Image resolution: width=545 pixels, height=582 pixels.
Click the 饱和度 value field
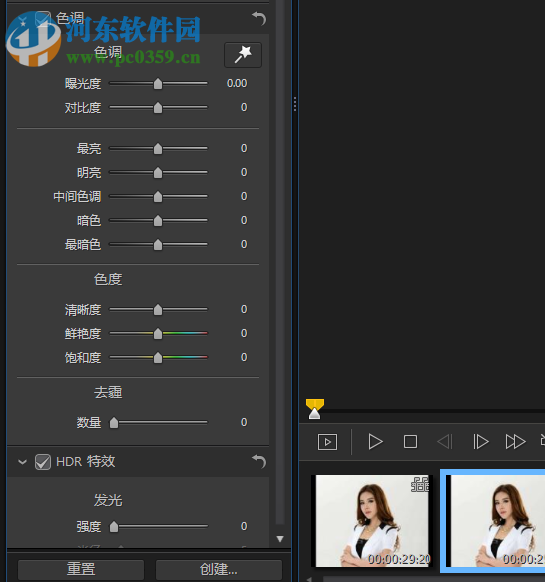(x=244, y=357)
